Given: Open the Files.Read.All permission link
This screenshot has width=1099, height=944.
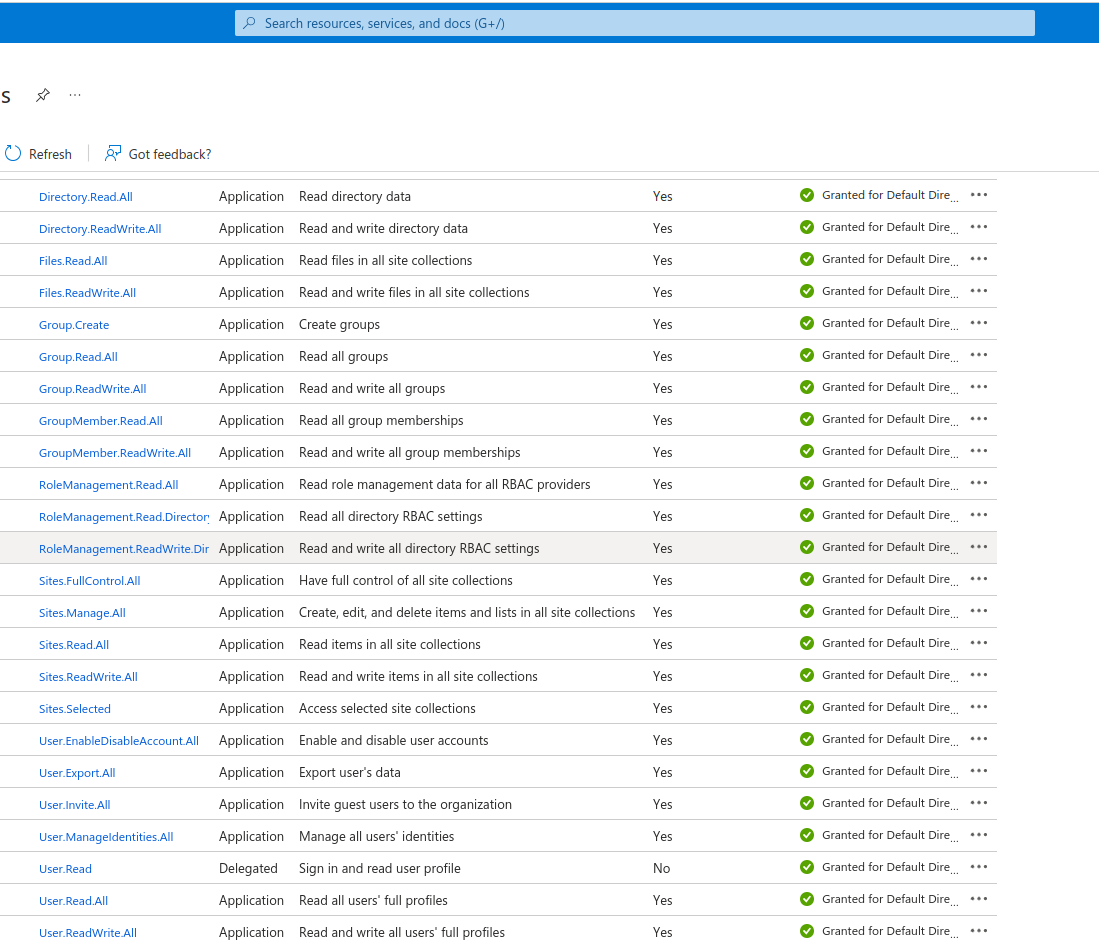Looking at the screenshot, I should (x=73, y=261).
